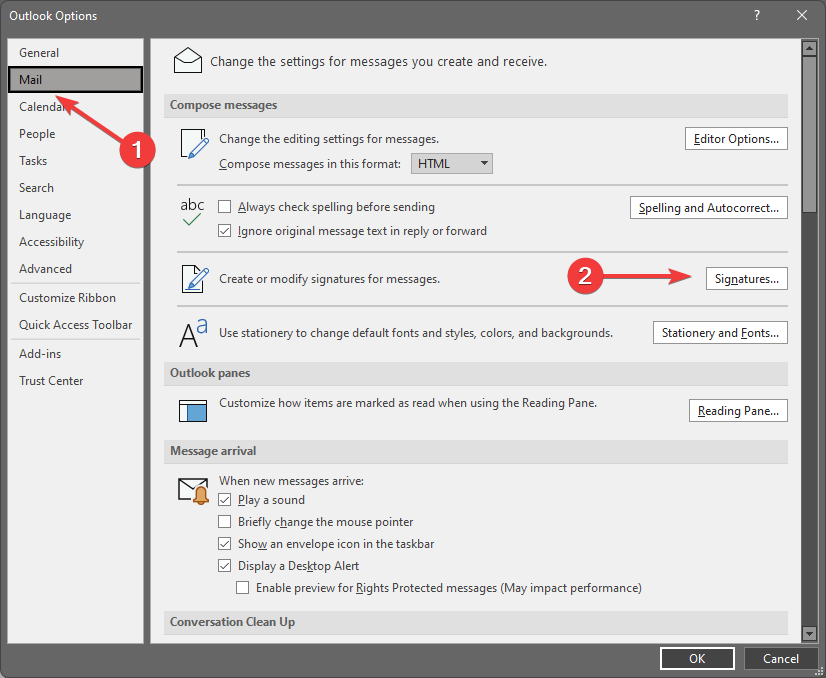The image size is (826, 678).
Task: Uncheck Ignore original message text in reply
Action: coord(224,231)
